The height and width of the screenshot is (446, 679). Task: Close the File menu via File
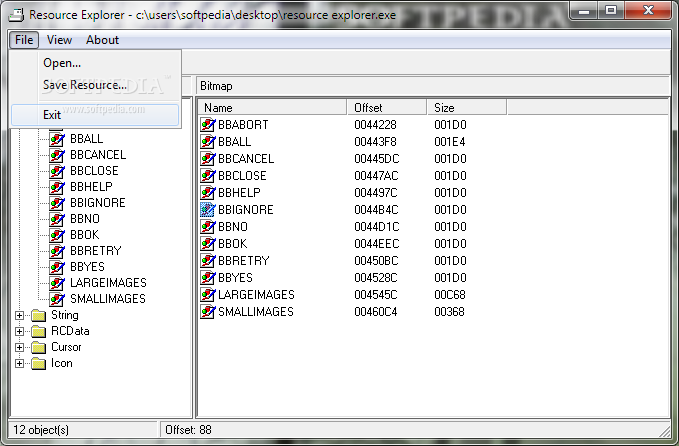click(24, 40)
